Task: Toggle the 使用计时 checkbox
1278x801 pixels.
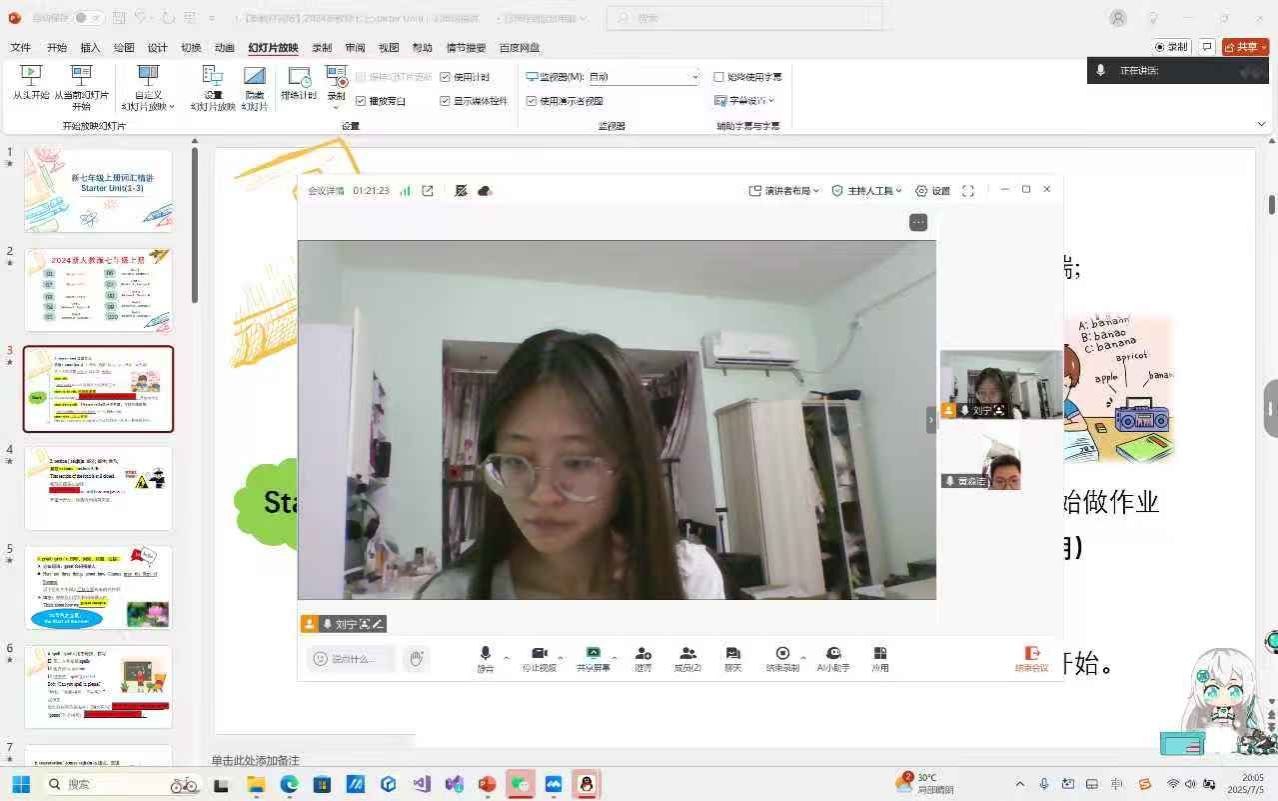Action: [445, 77]
